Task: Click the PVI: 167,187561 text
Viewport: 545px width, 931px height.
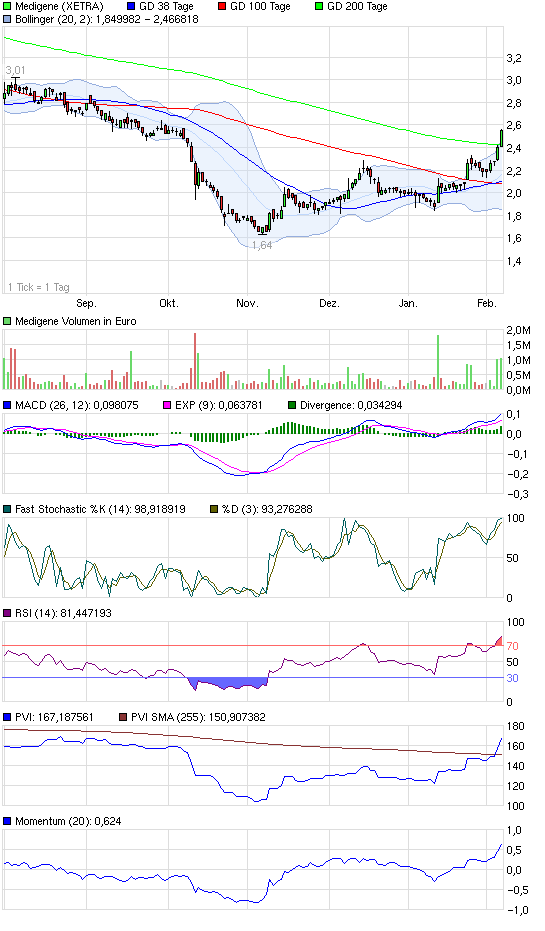Action: 54,717
